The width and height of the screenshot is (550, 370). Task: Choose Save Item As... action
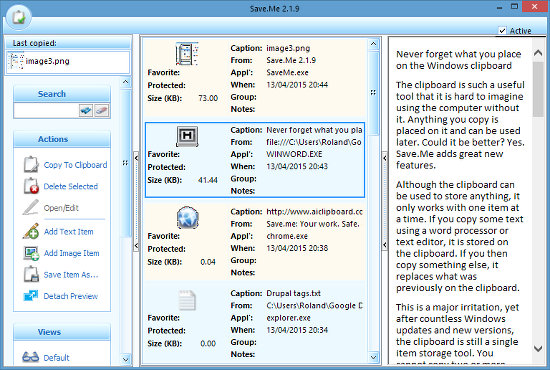click(x=71, y=275)
